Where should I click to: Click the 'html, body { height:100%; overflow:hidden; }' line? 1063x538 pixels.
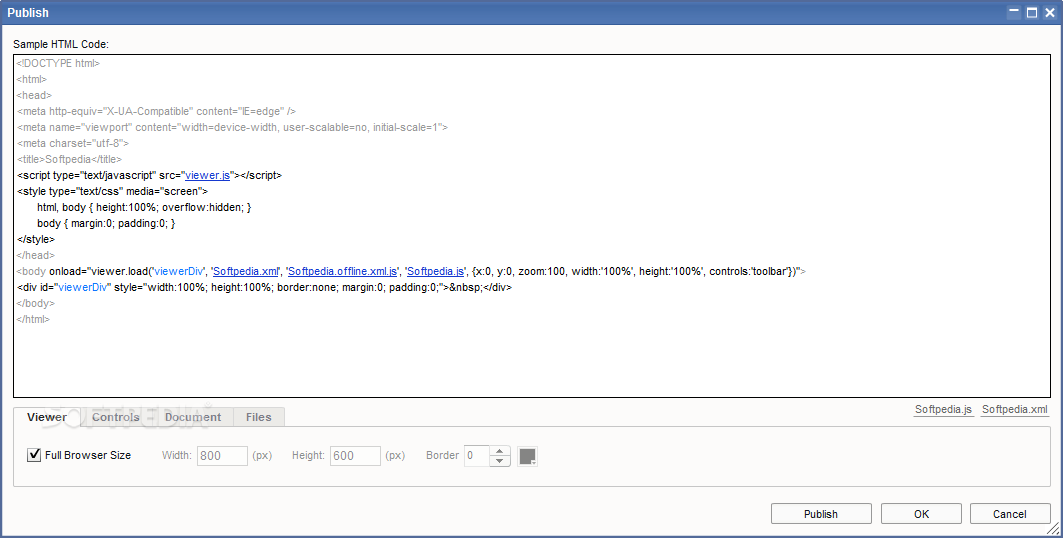(x=144, y=207)
